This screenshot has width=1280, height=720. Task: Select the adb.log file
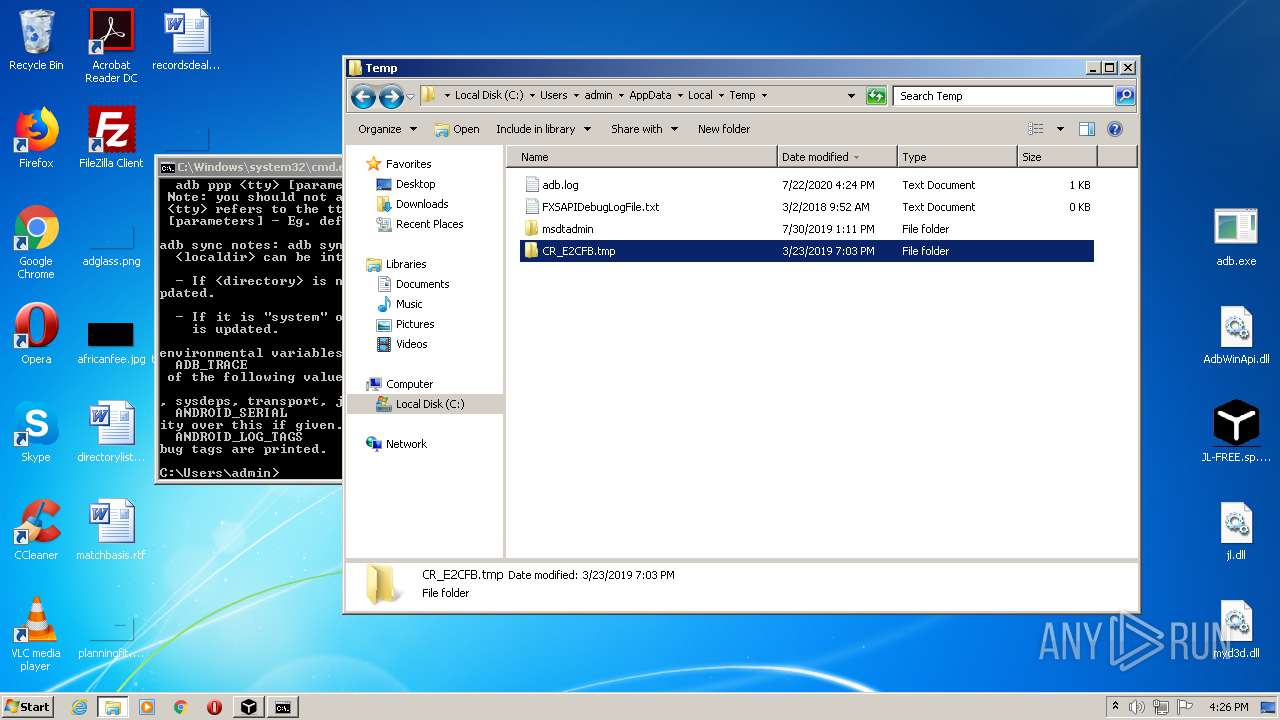807,185
